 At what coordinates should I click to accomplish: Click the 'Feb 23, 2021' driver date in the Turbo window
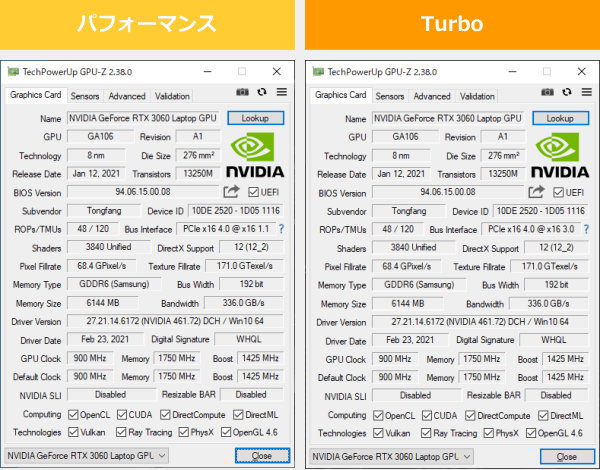(x=410, y=340)
